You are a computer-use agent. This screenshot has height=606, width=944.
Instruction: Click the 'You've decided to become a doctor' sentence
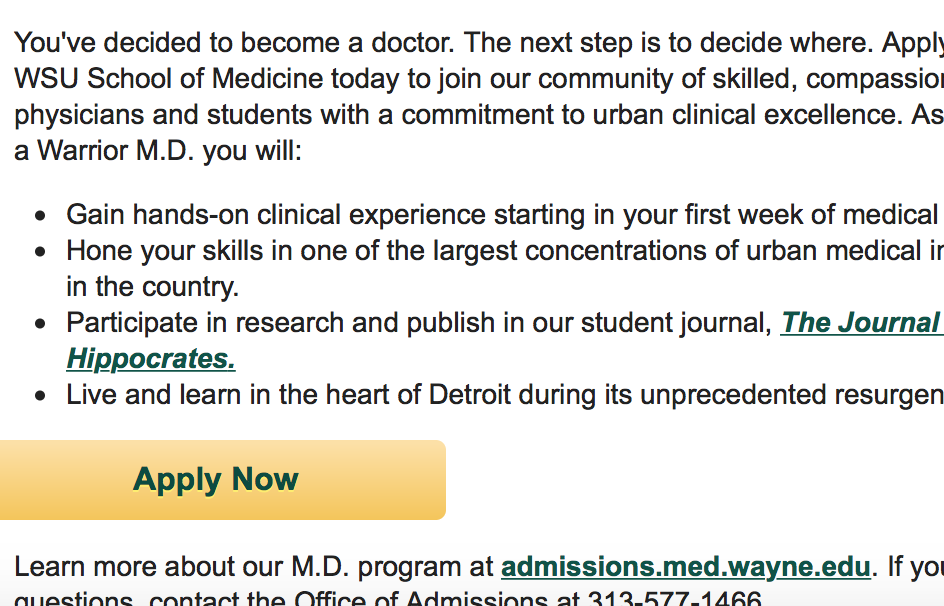coord(234,43)
